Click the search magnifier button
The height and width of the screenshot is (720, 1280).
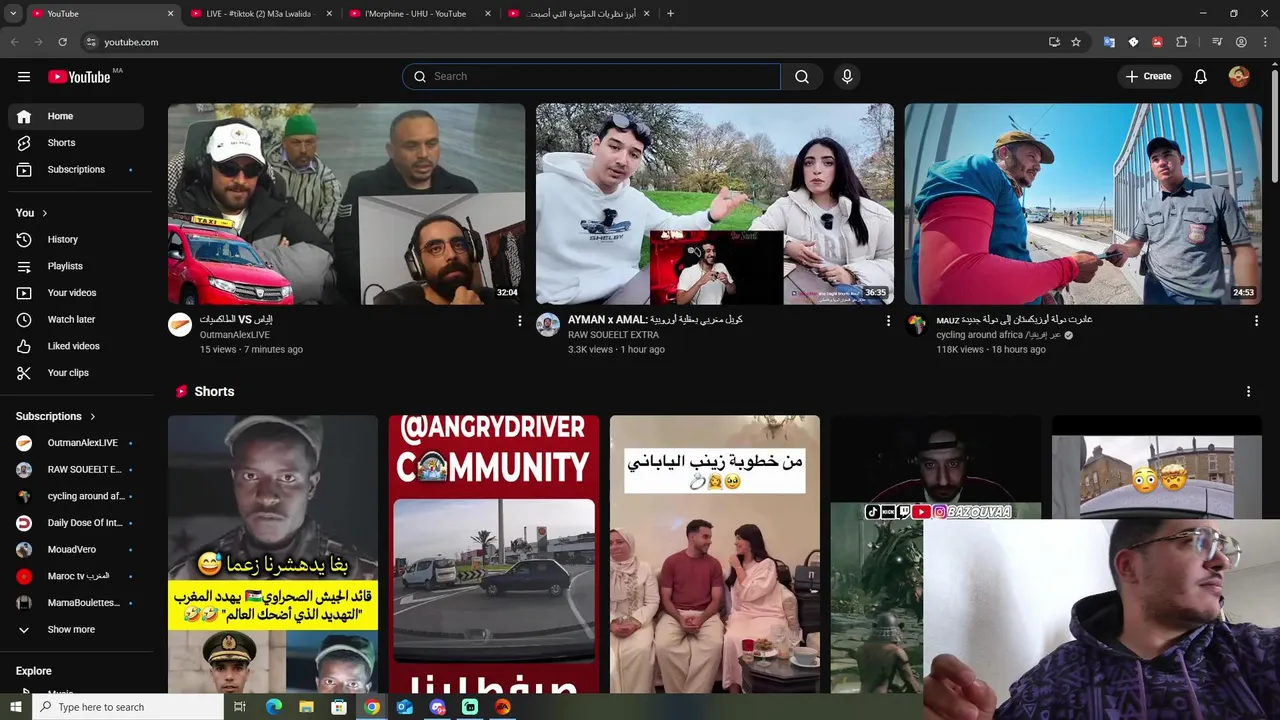point(802,77)
